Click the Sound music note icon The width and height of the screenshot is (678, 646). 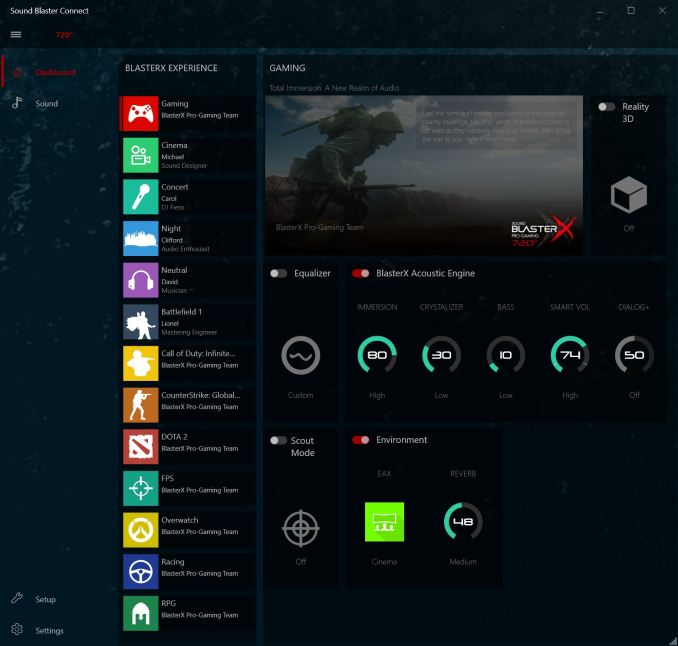tap(17, 103)
